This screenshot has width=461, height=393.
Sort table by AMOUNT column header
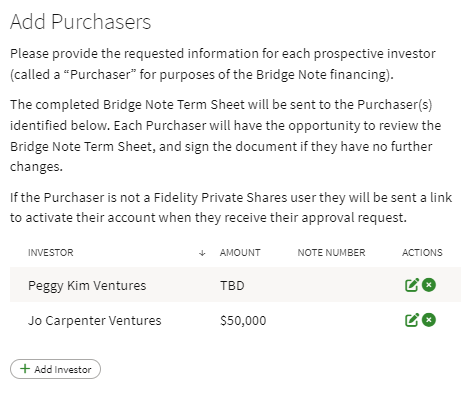coord(240,252)
